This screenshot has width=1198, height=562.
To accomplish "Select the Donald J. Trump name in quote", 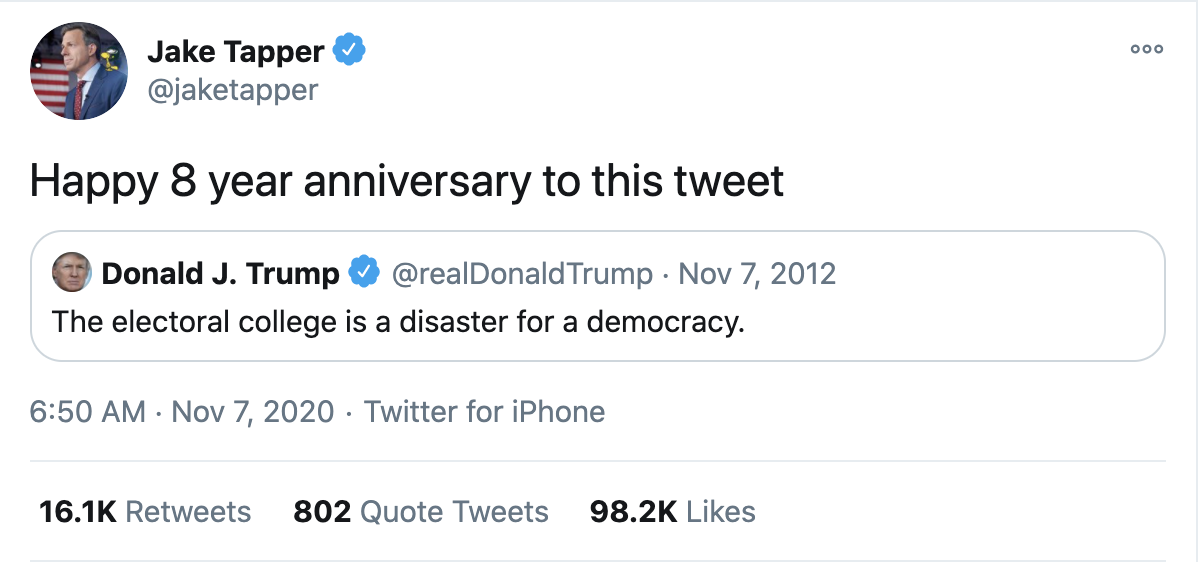I will pos(220,273).
